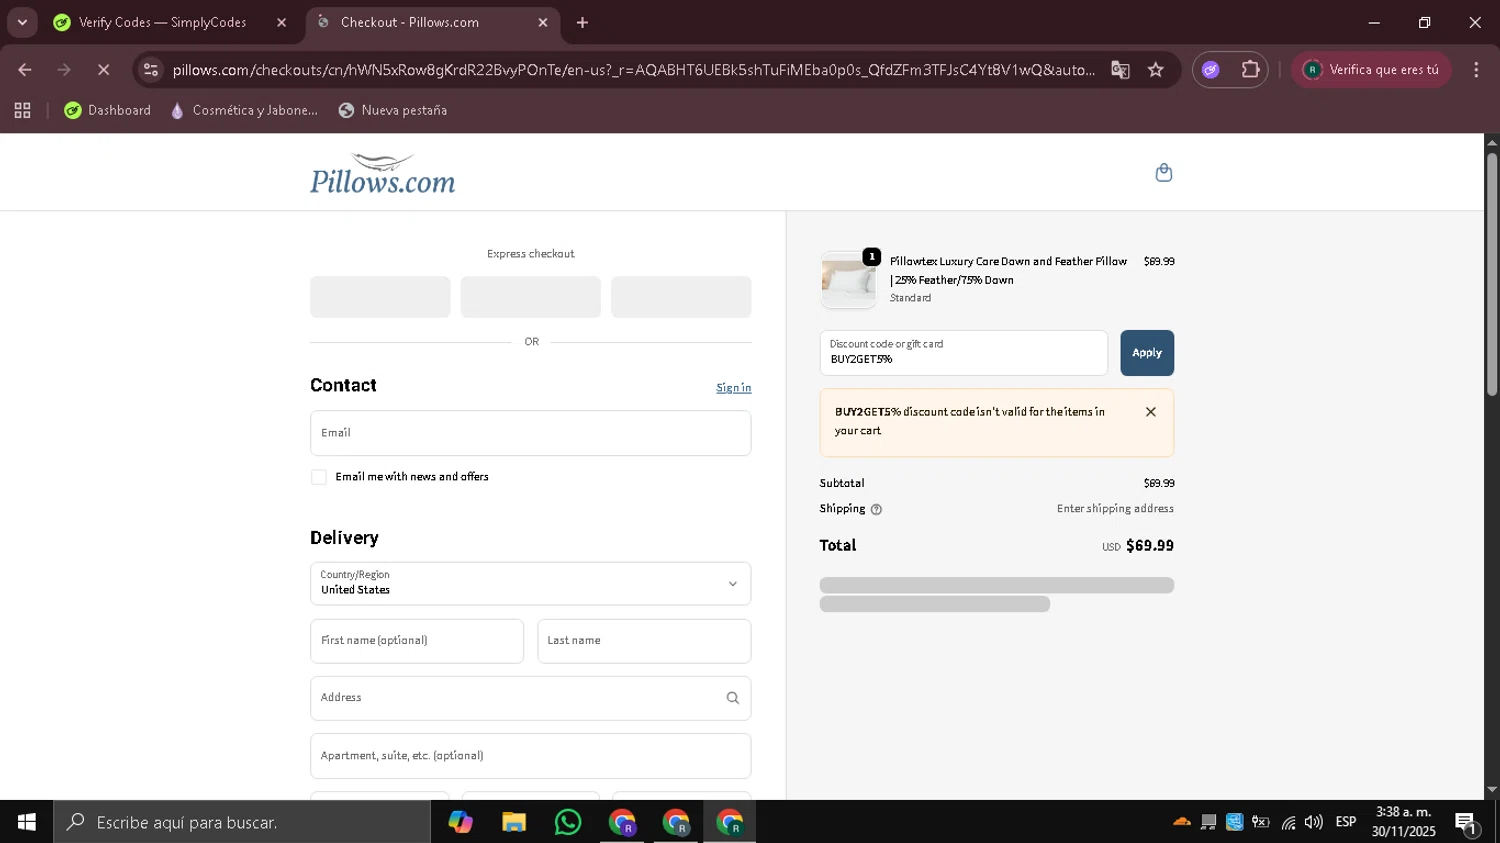Click the address search magnifier icon
The width and height of the screenshot is (1500, 843).
tap(733, 698)
